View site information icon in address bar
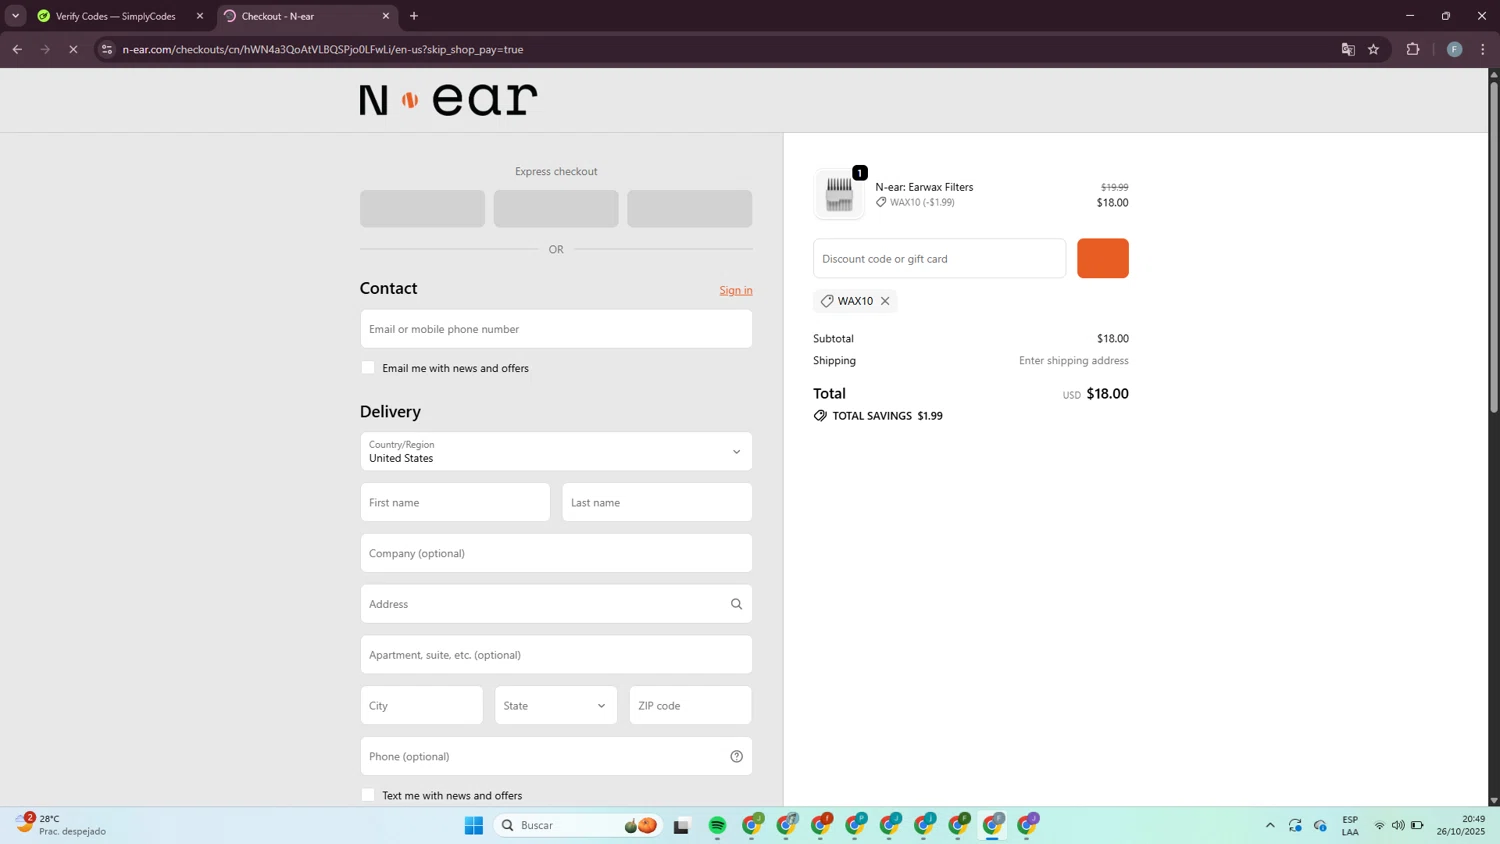 pos(107,49)
